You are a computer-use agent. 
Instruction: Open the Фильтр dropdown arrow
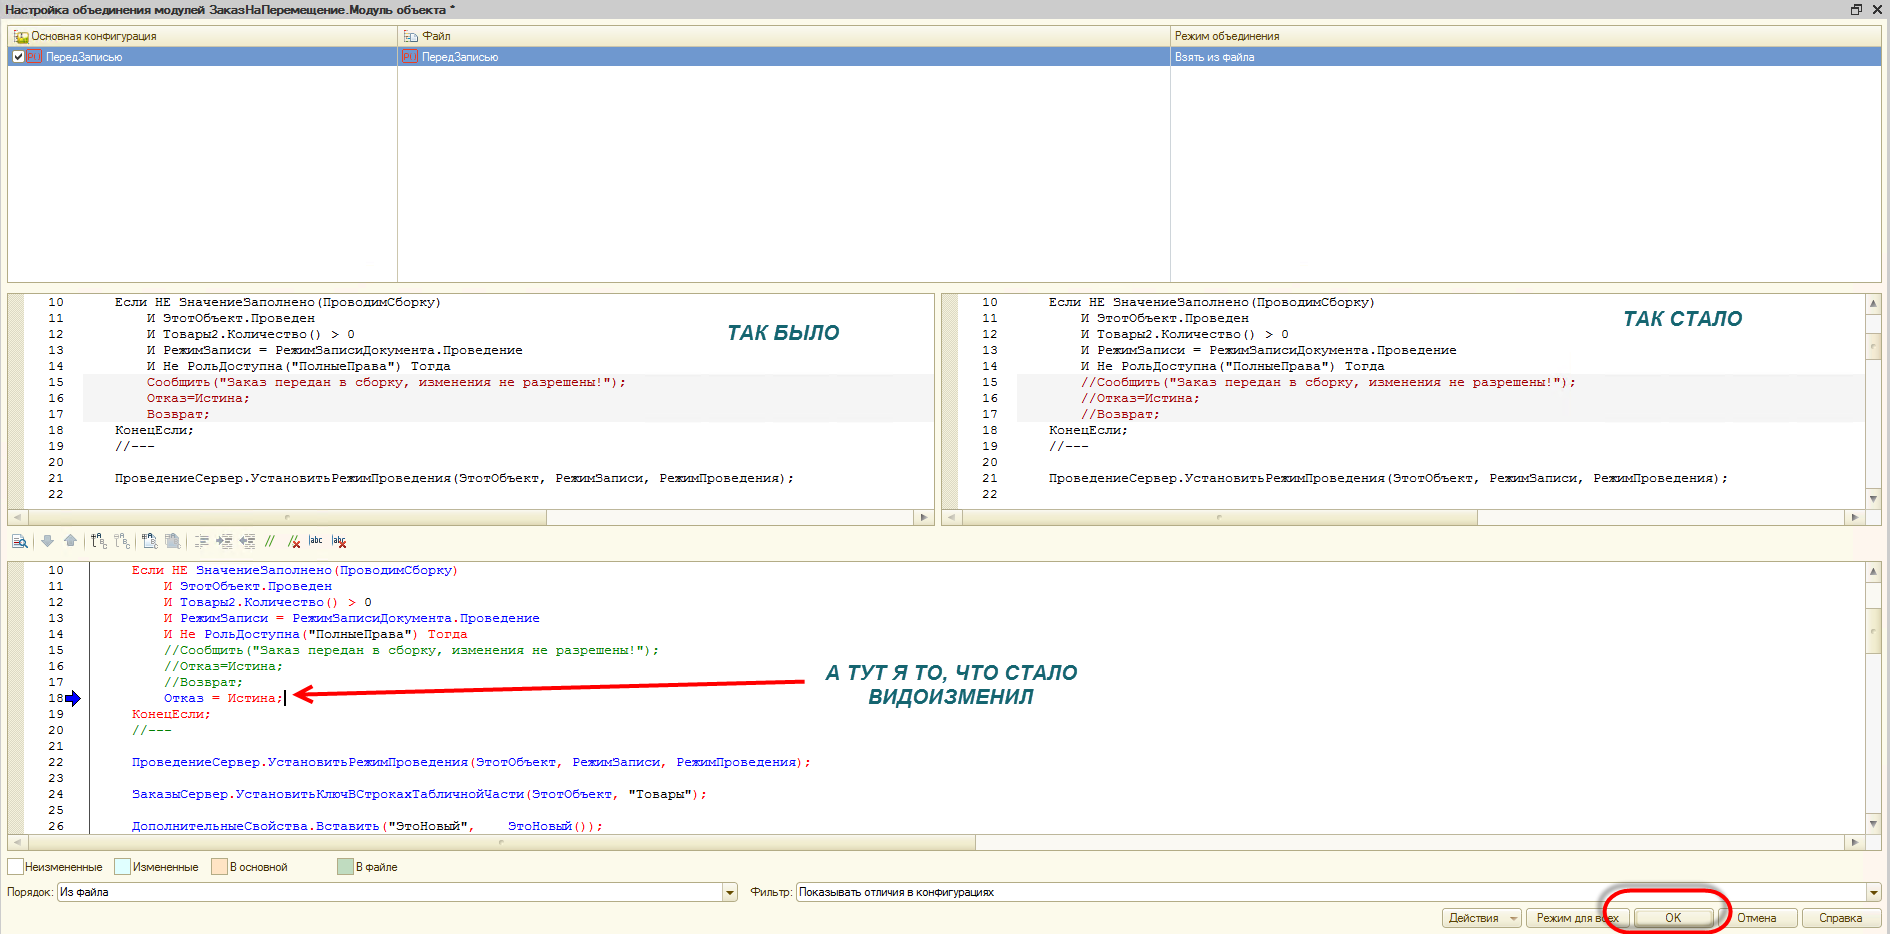[1873, 892]
